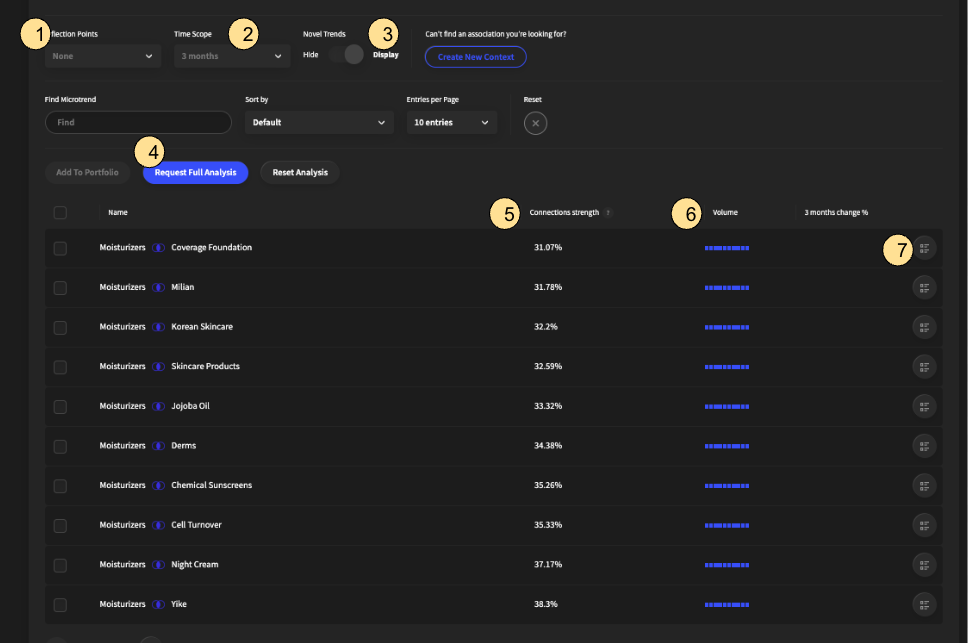Image resolution: width=968 pixels, height=643 pixels.
Task: Click the details icon in Jojoba Oil row
Action: (x=924, y=406)
